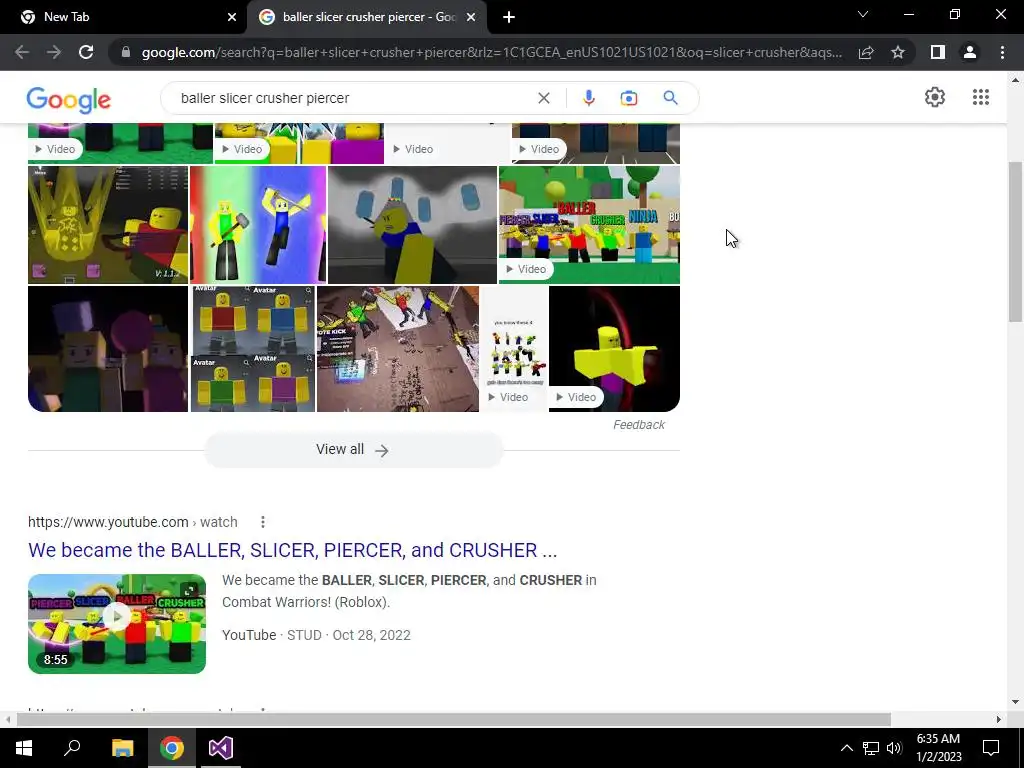Click in the Google search input field
The width and height of the screenshot is (1024, 768).
[353, 98]
